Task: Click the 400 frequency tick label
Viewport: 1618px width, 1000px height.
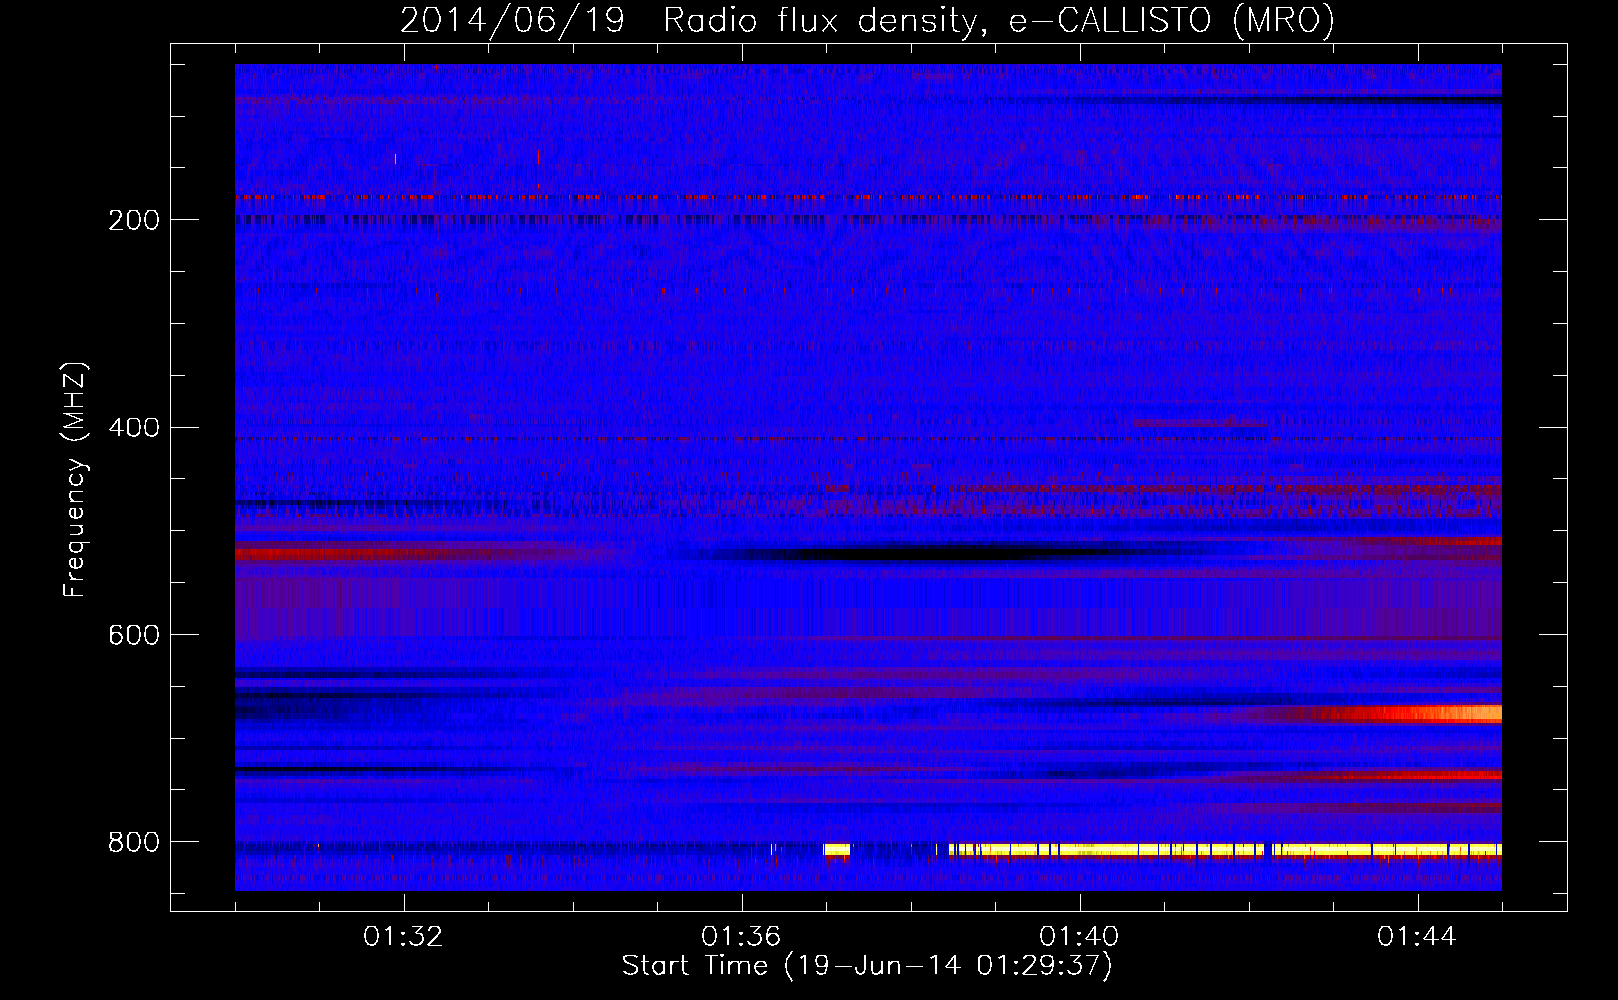Action: pos(133,428)
